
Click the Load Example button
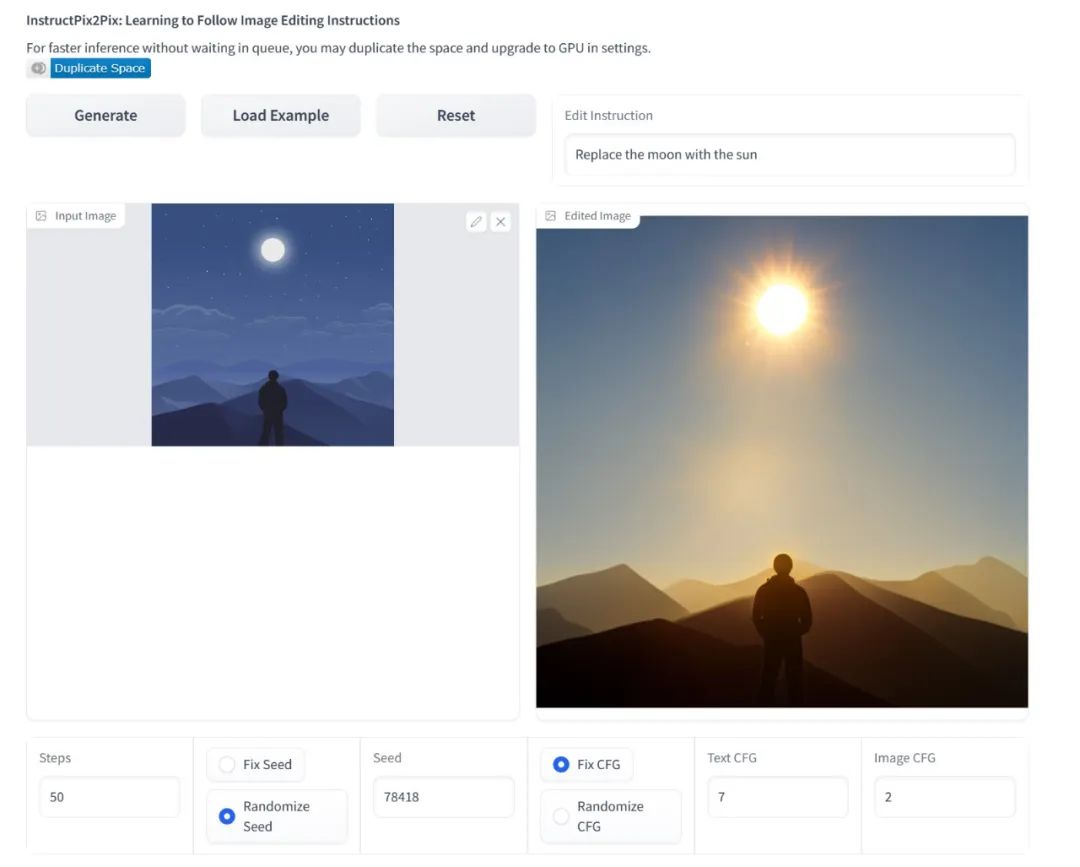(281, 115)
